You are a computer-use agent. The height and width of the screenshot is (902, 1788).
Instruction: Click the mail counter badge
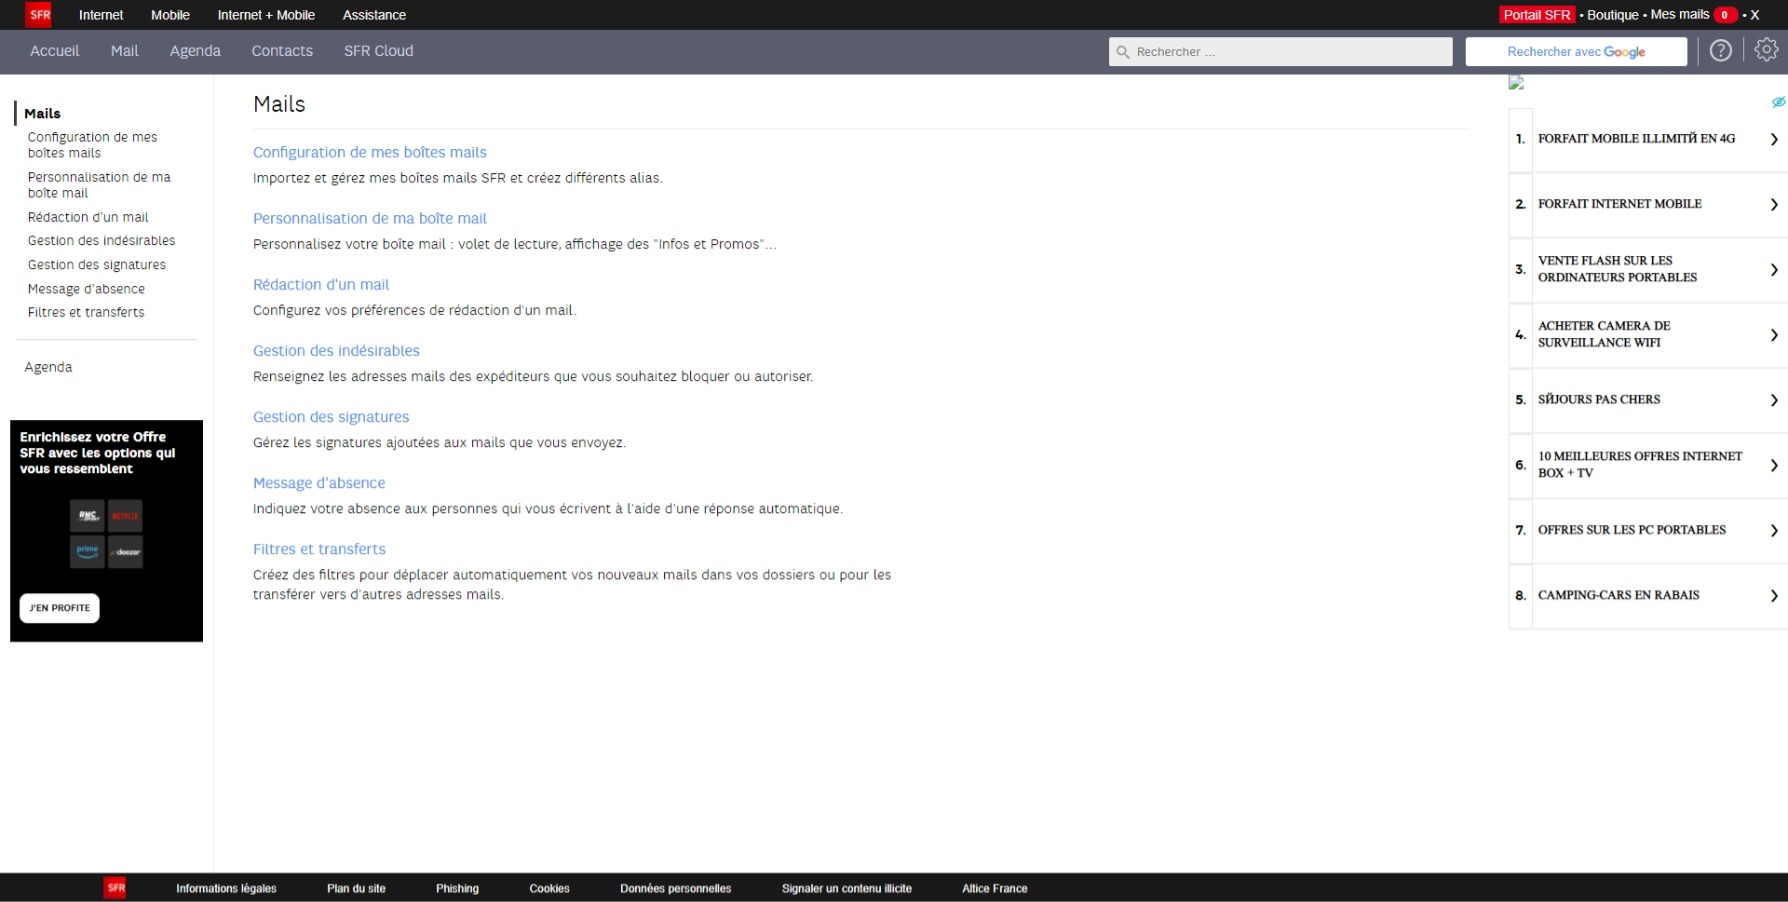click(1724, 15)
